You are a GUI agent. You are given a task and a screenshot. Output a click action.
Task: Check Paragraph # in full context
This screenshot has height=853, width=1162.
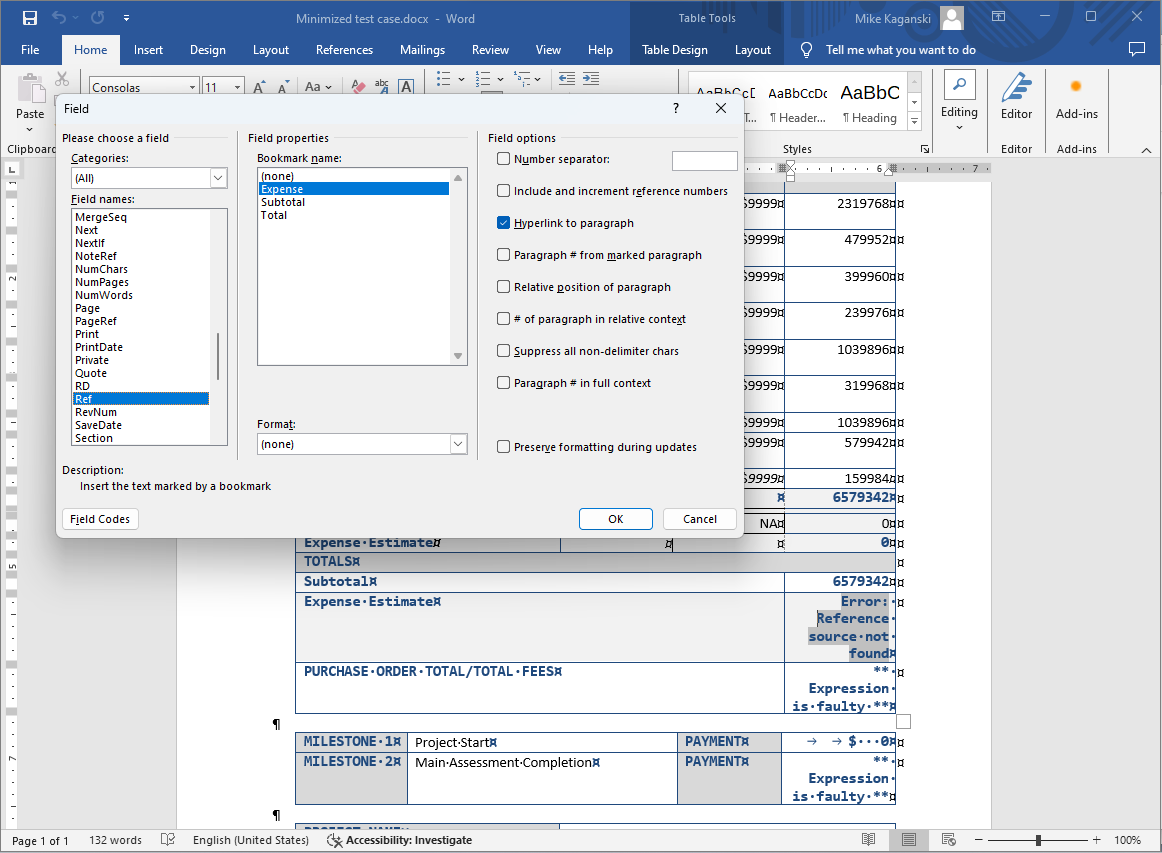point(503,382)
